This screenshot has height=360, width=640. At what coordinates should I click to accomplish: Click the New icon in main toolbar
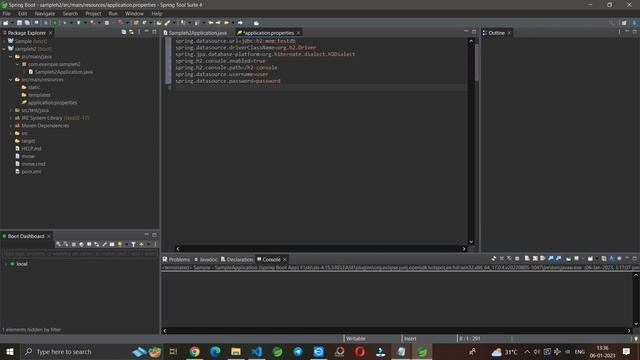(6, 23)
